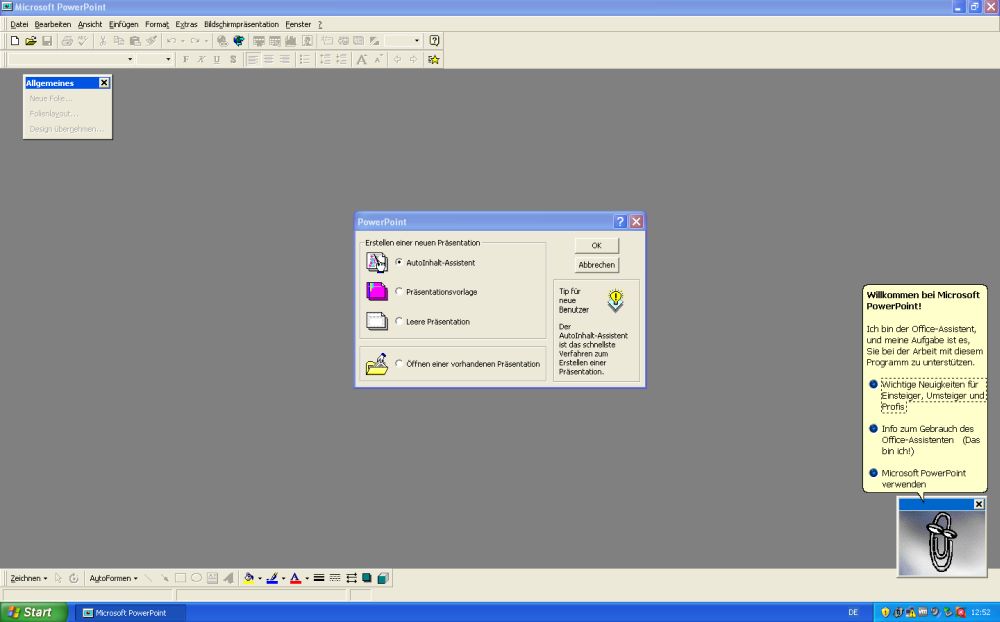Click the Windows Start button

coord(33,612)
